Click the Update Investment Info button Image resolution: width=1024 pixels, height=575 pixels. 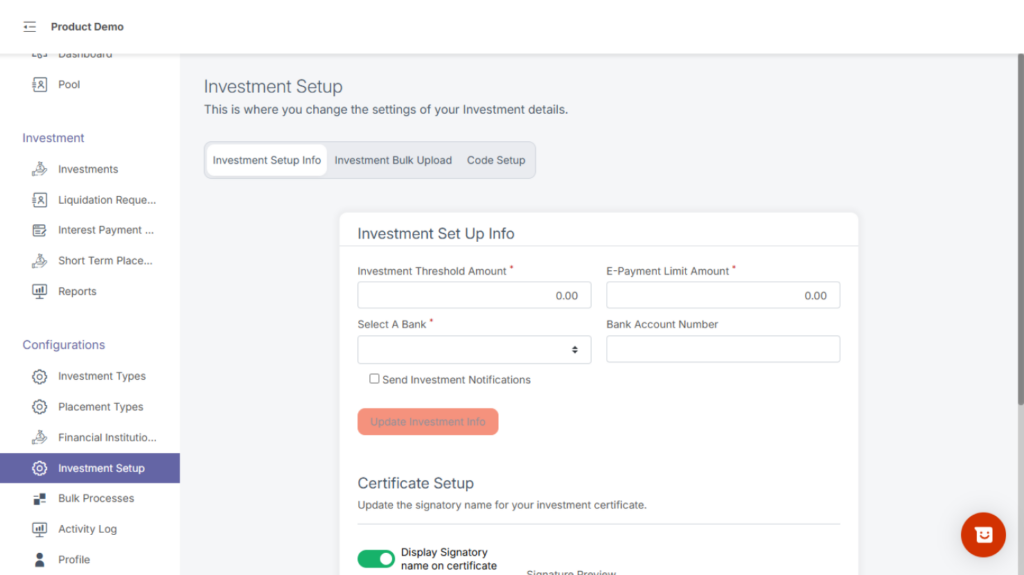[x=428, y=422]
